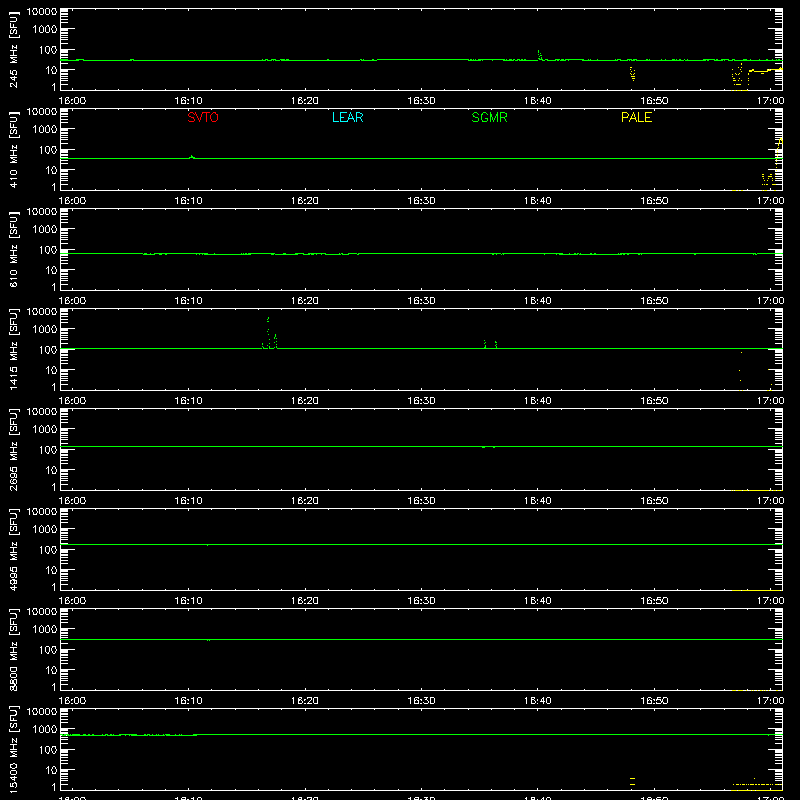Click the yellow dashes near 16:48 on 15400 MHz

(x=633, y=781)
